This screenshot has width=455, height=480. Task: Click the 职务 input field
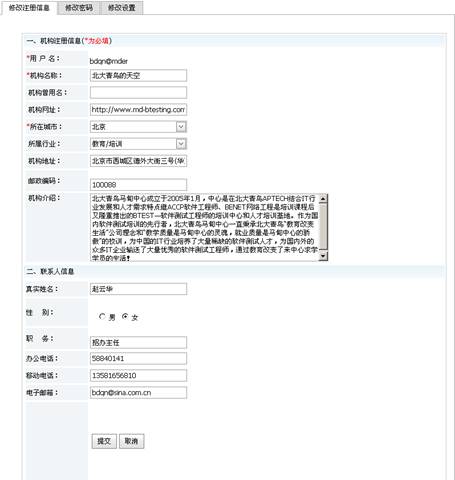138,342
